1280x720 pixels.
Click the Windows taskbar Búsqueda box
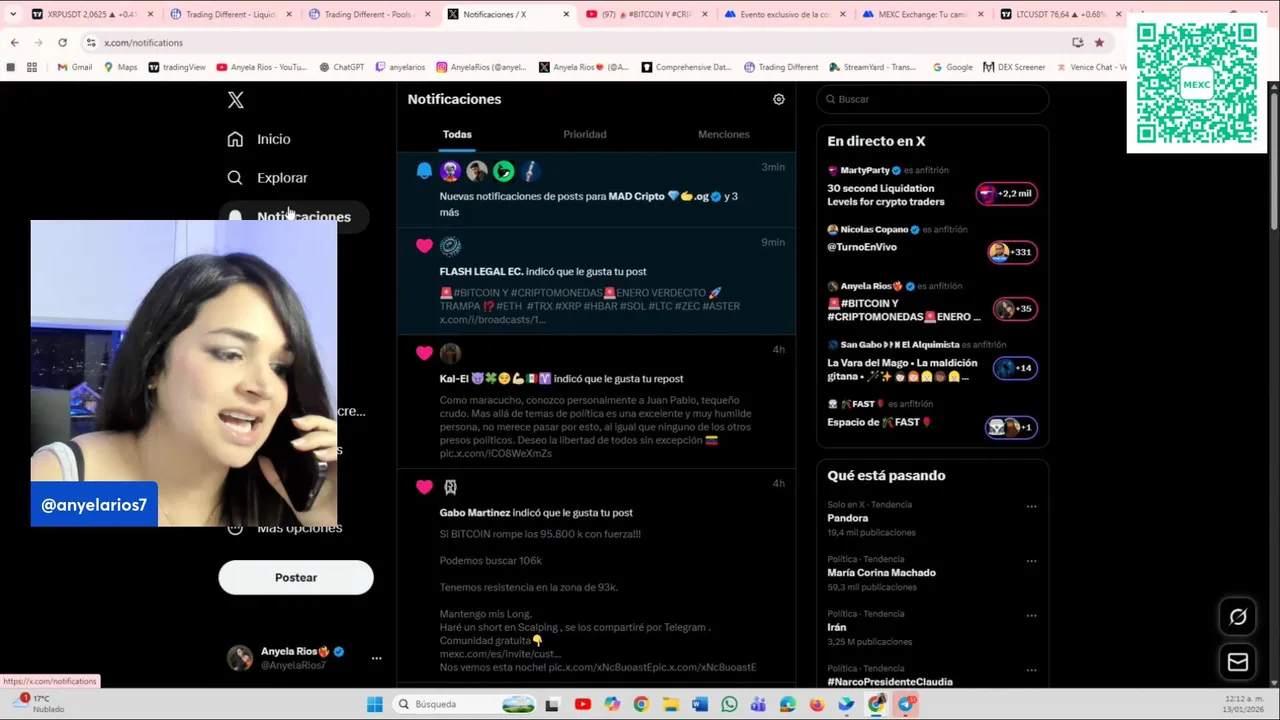coord(465,704)
